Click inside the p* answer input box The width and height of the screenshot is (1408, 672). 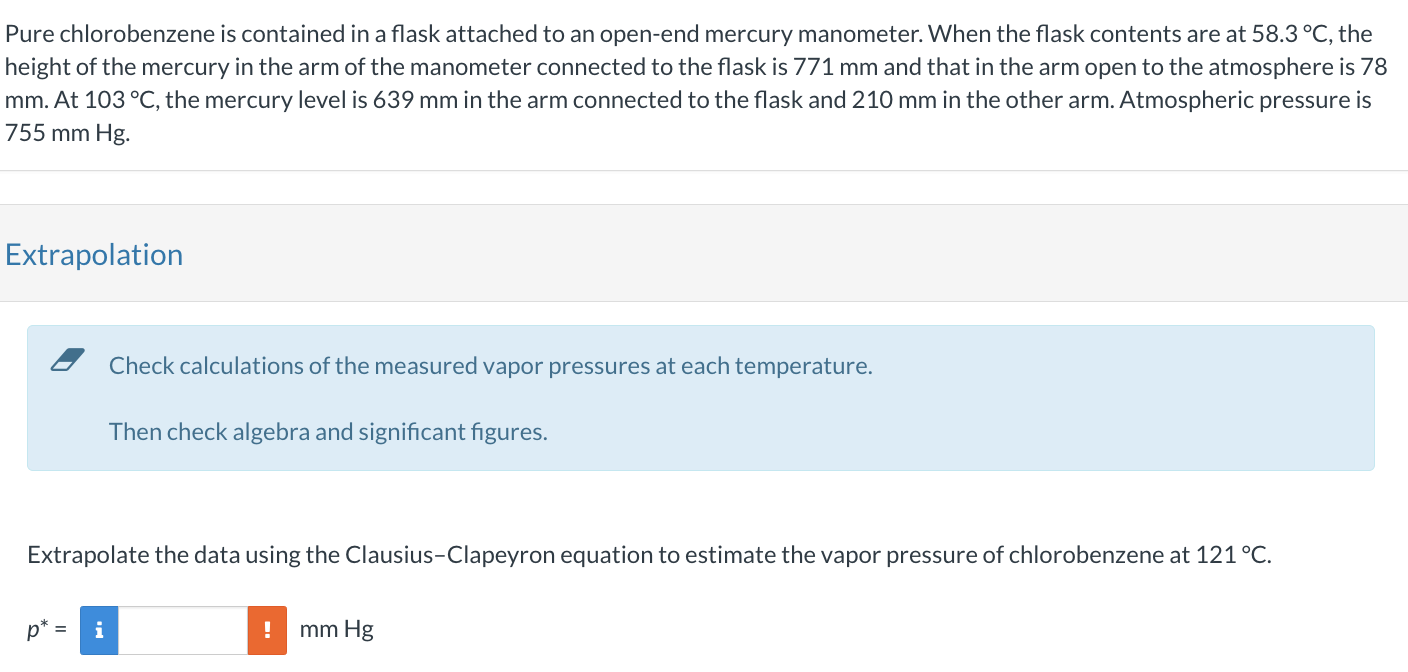183,630
